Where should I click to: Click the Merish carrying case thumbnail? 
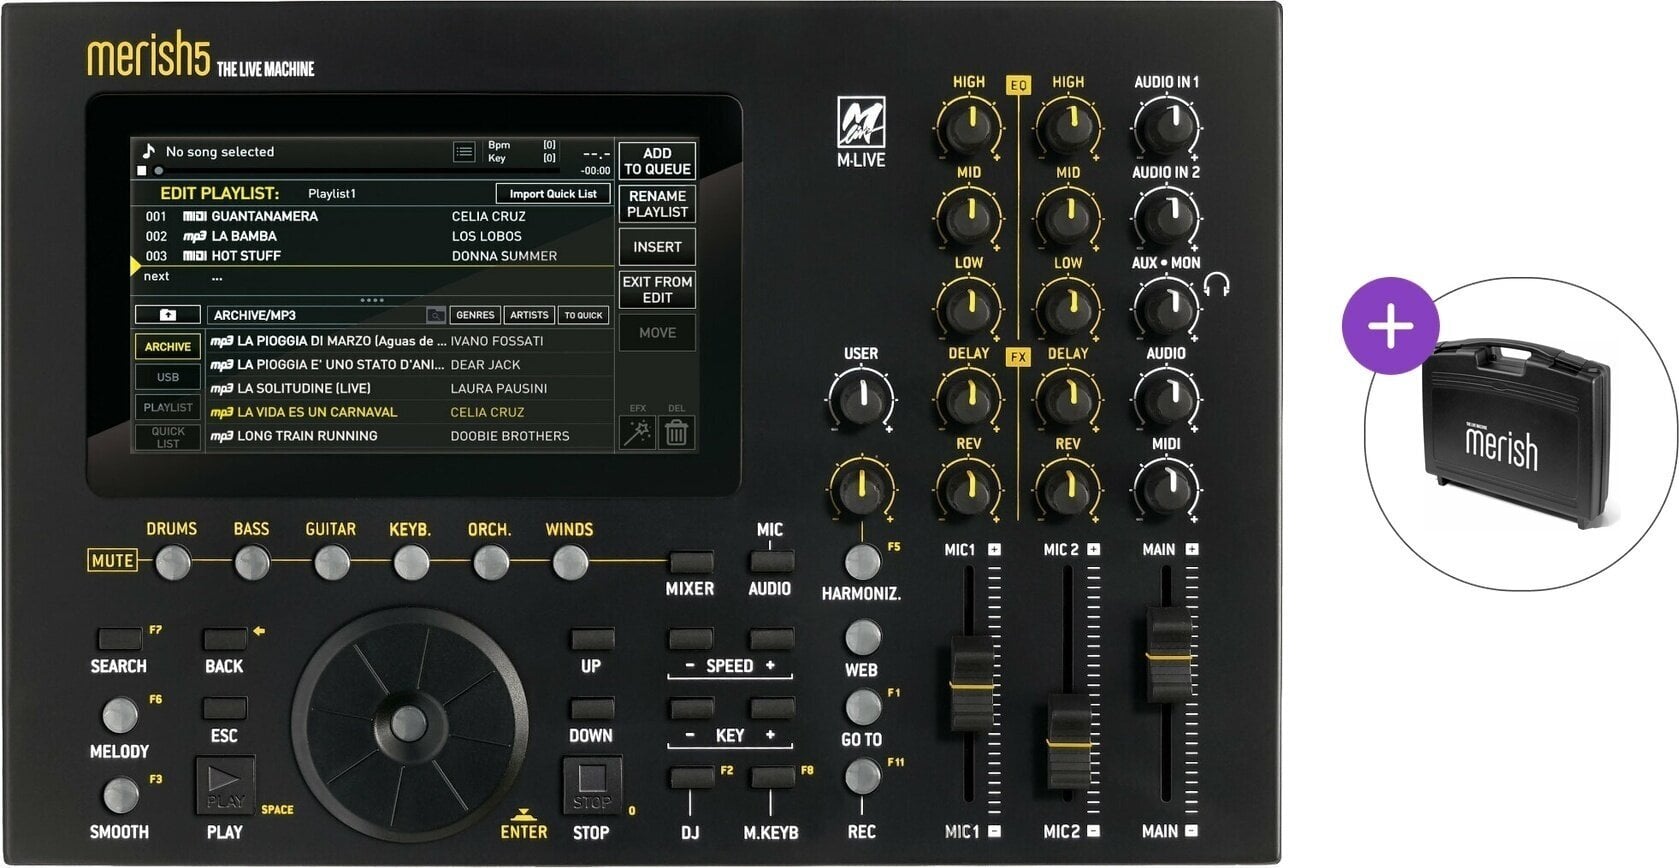[1517, 432]
